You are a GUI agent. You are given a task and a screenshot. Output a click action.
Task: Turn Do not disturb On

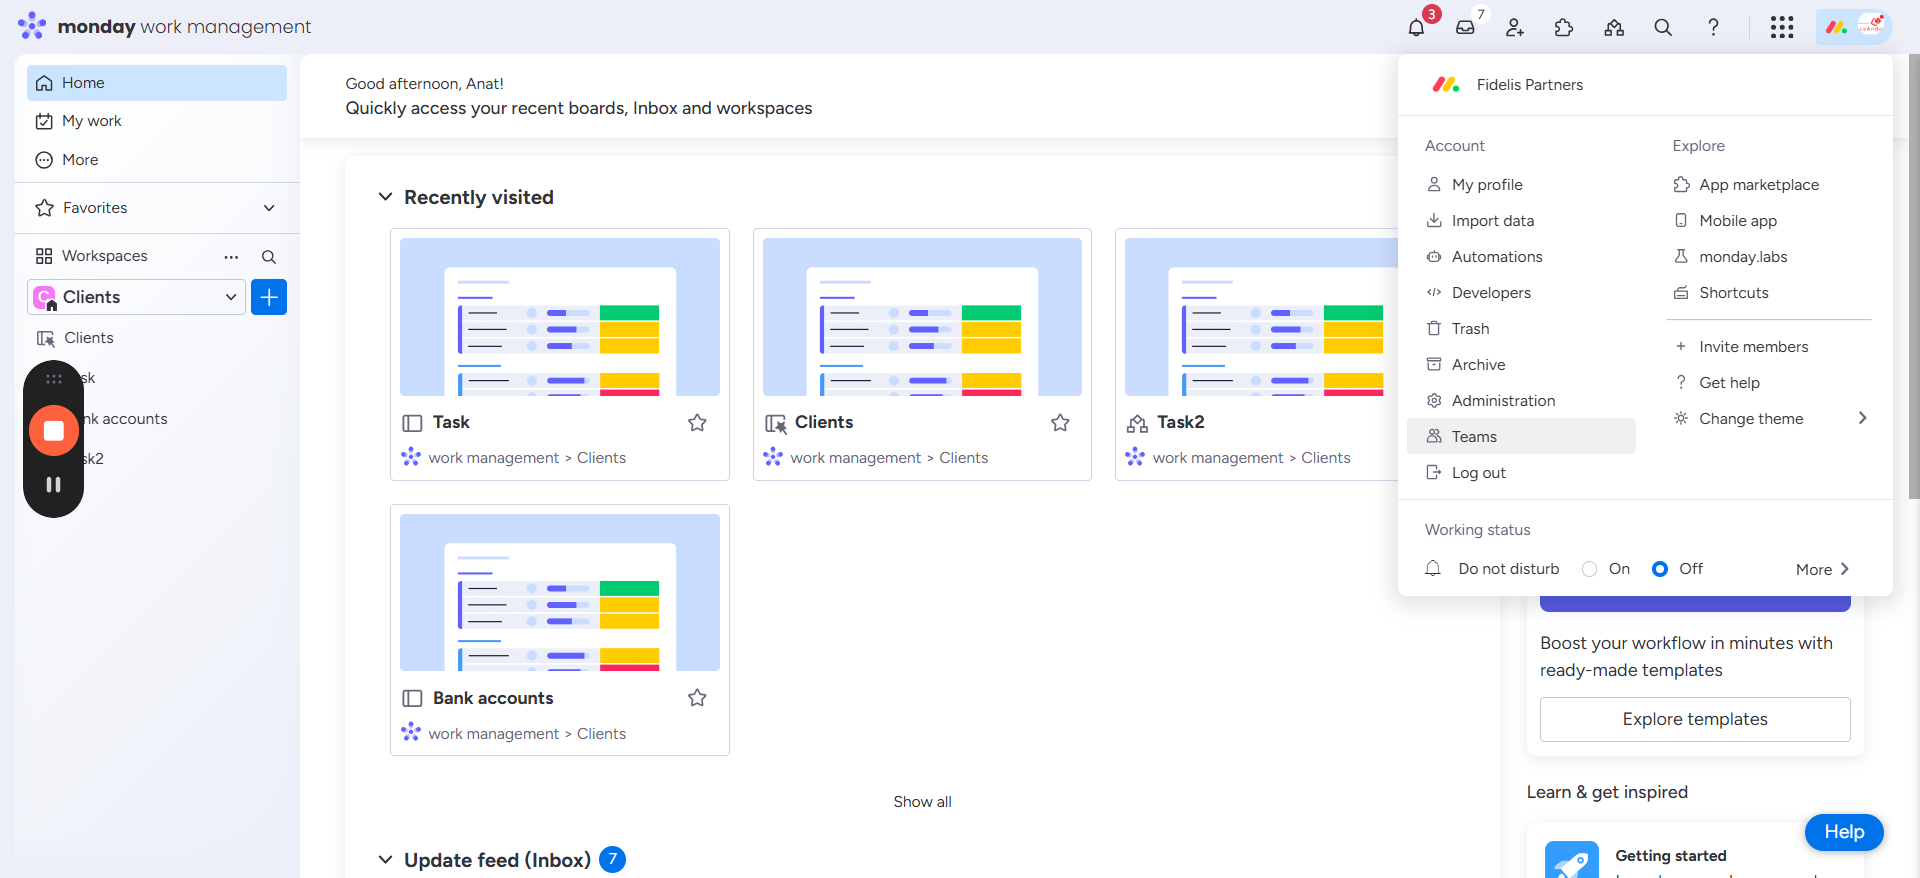pos(1589,569)
